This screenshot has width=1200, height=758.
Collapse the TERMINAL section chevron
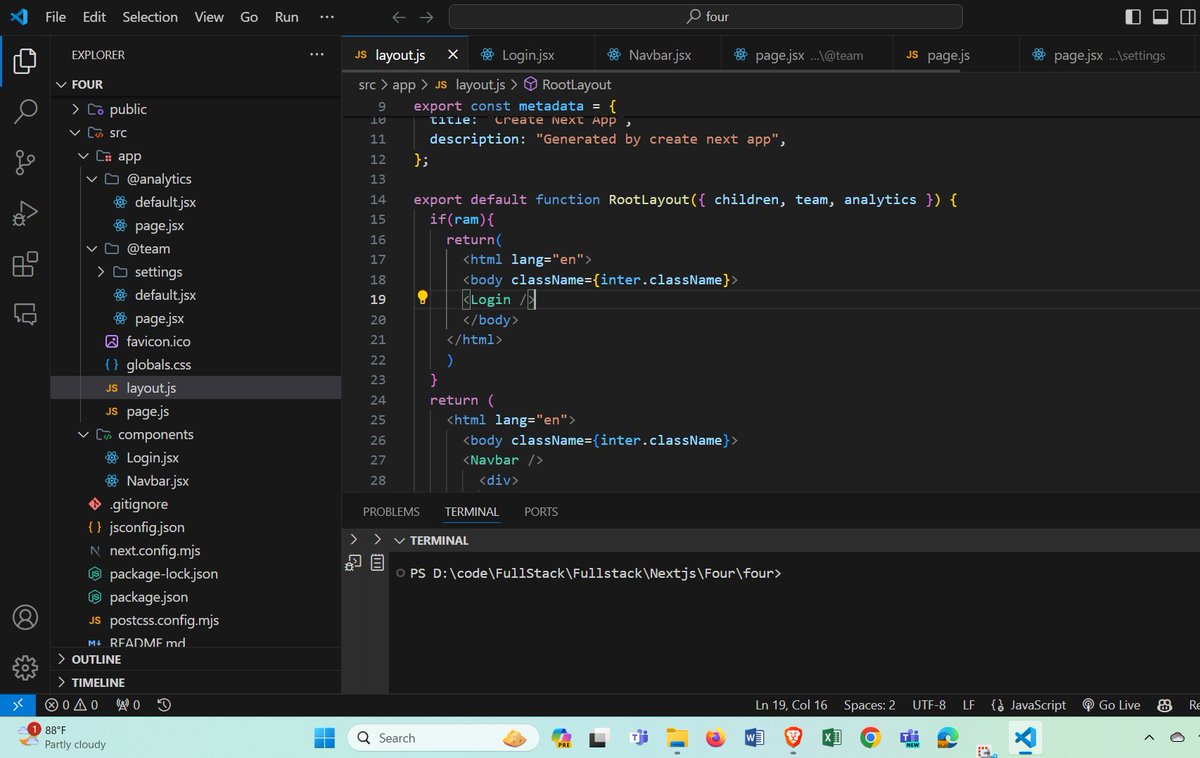[400, 540]
